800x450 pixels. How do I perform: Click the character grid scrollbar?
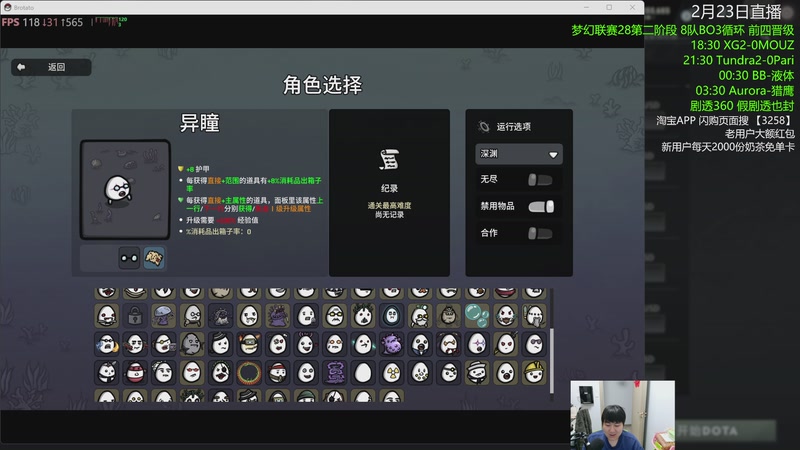coord(552,361)
